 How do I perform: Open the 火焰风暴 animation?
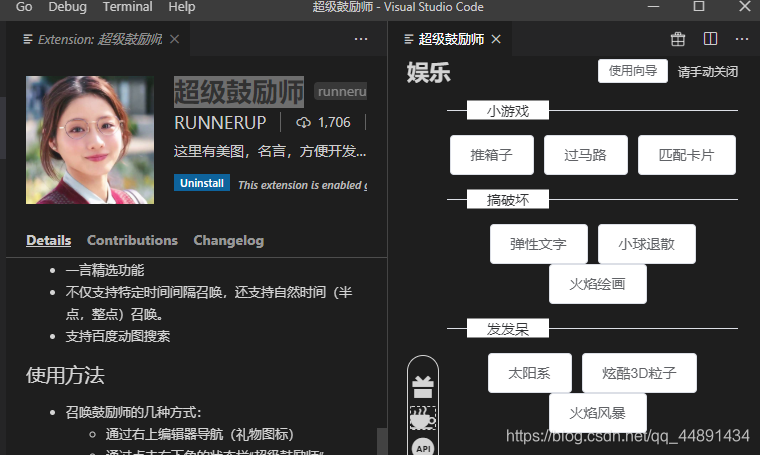click(x=598, y=413)
